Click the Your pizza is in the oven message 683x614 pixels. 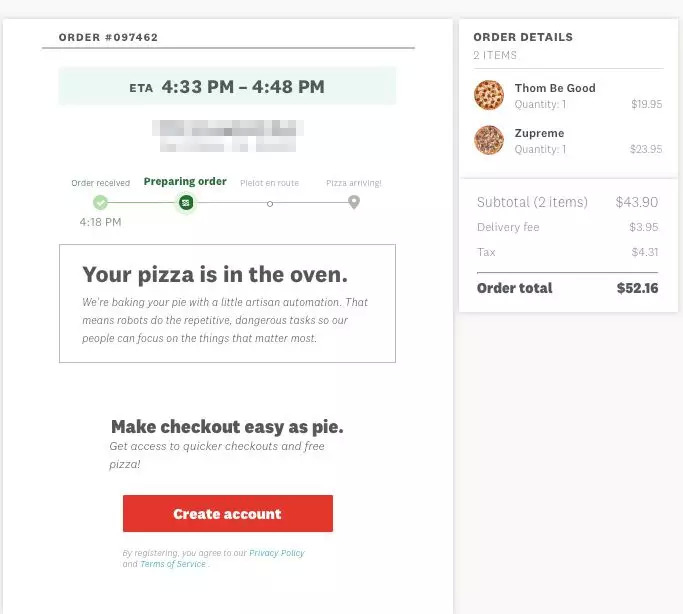click(215, 275)
